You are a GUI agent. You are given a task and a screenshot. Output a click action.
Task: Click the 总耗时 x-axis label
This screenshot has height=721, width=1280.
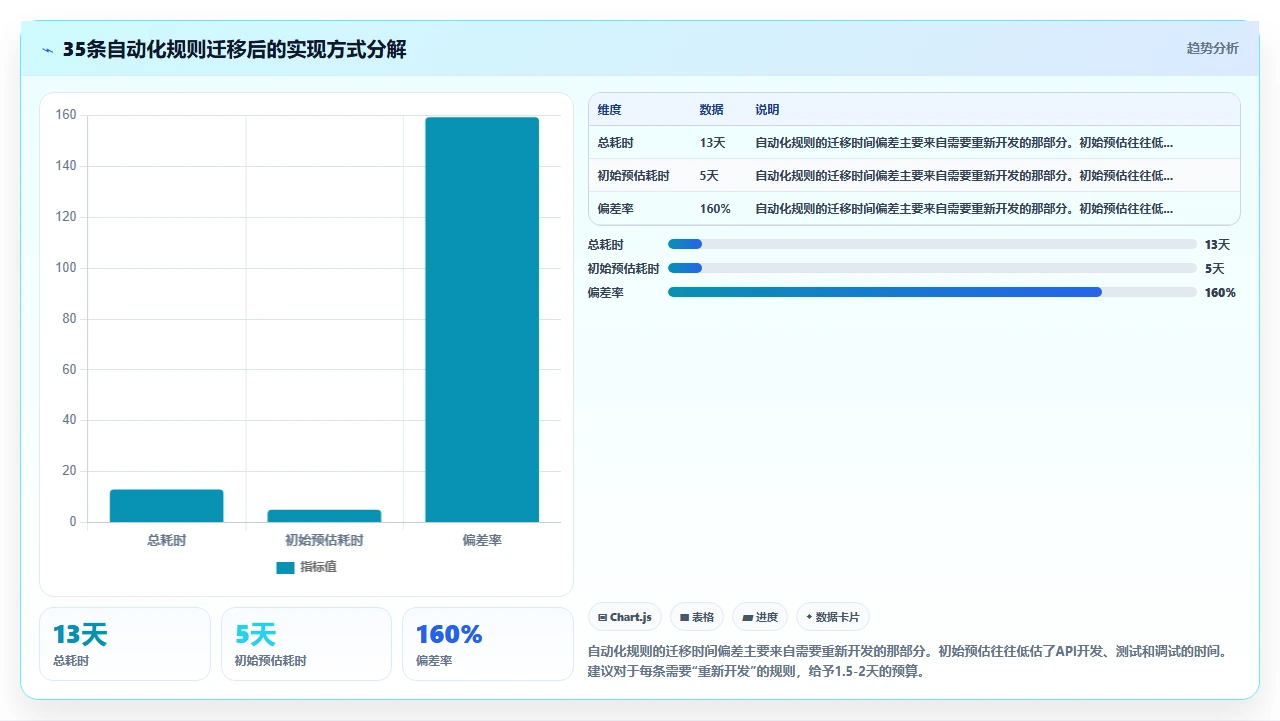point(166,540)
